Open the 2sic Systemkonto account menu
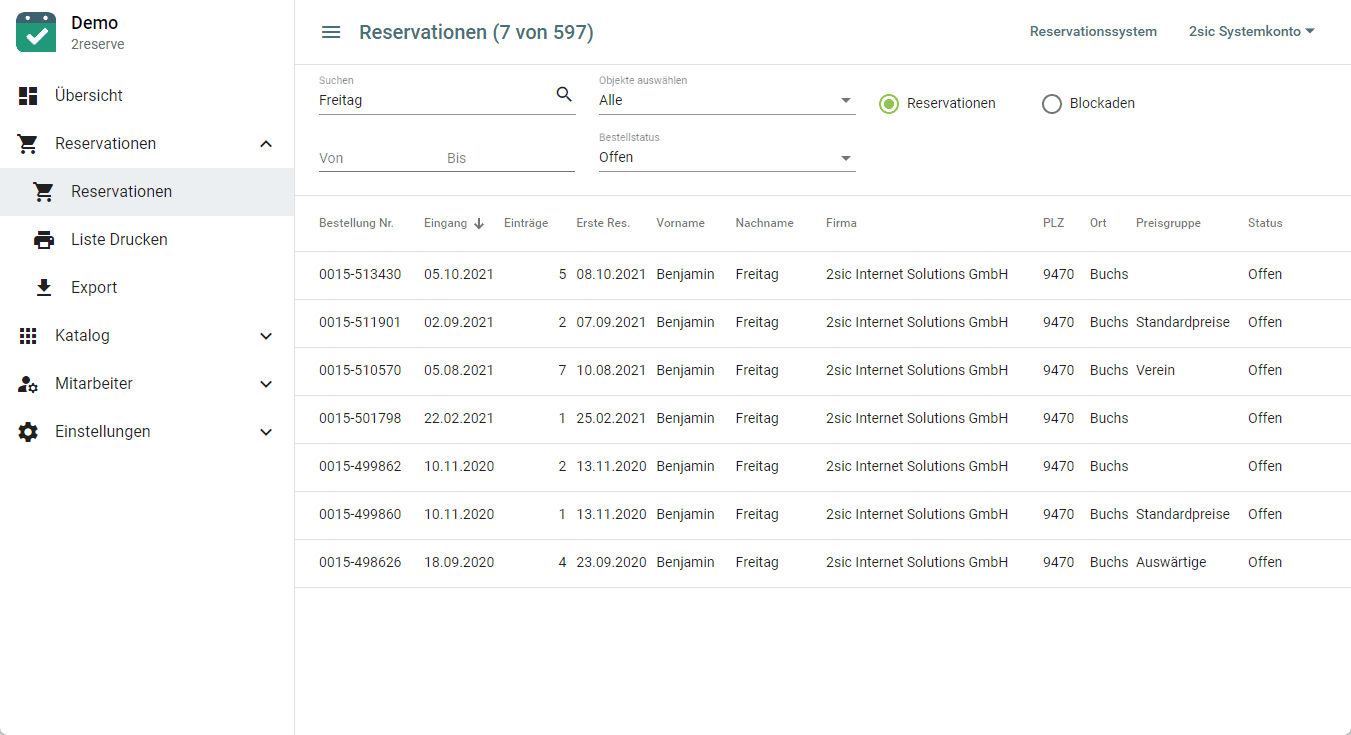This screenshot has width=1351, height=735. click(x=1251, y=32)
